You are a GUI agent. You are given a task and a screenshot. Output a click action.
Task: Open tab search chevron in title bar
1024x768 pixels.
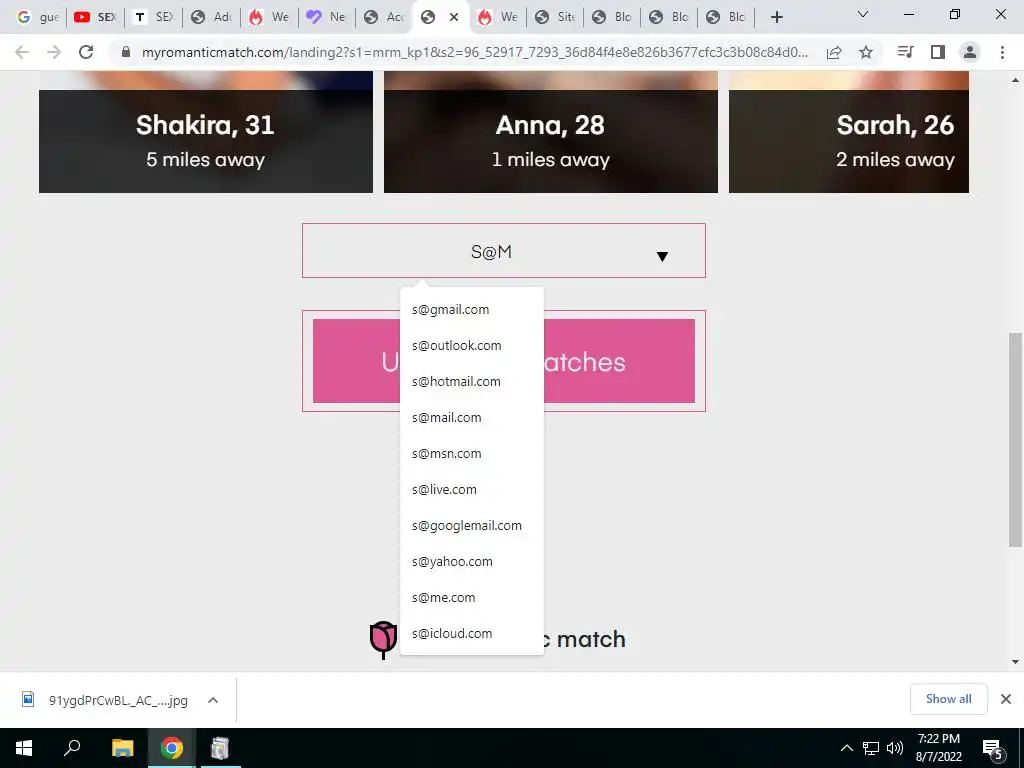pyautogui.click(x=863, y=14)
